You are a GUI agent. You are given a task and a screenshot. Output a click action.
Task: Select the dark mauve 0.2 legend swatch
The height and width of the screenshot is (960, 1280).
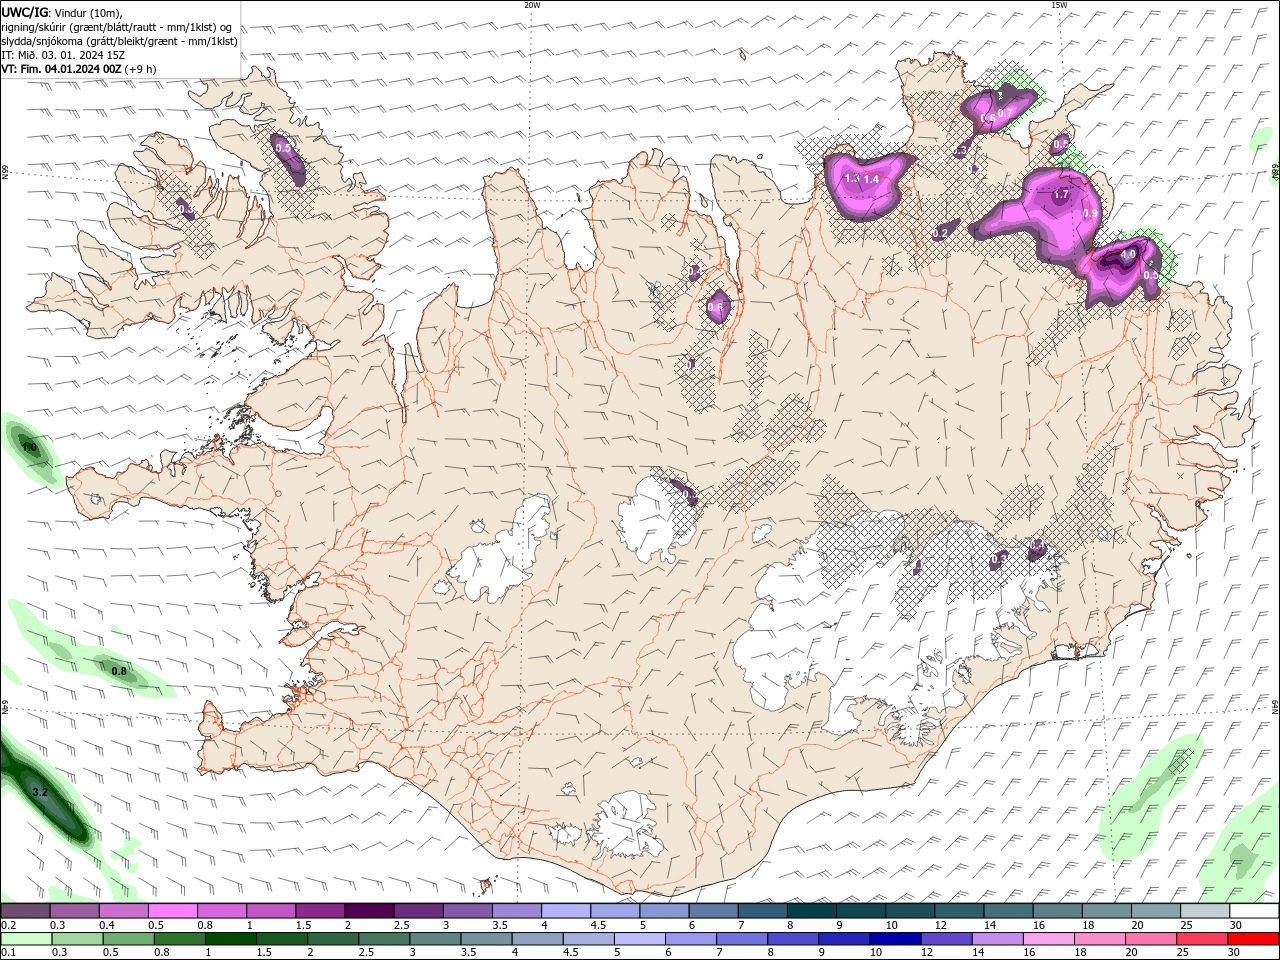[x=25, y=910]
